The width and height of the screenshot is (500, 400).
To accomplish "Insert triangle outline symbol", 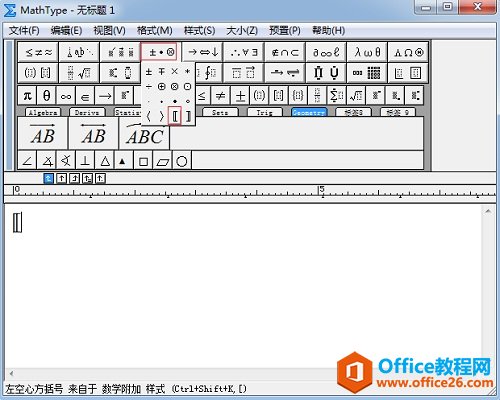I will pos(105,161).
